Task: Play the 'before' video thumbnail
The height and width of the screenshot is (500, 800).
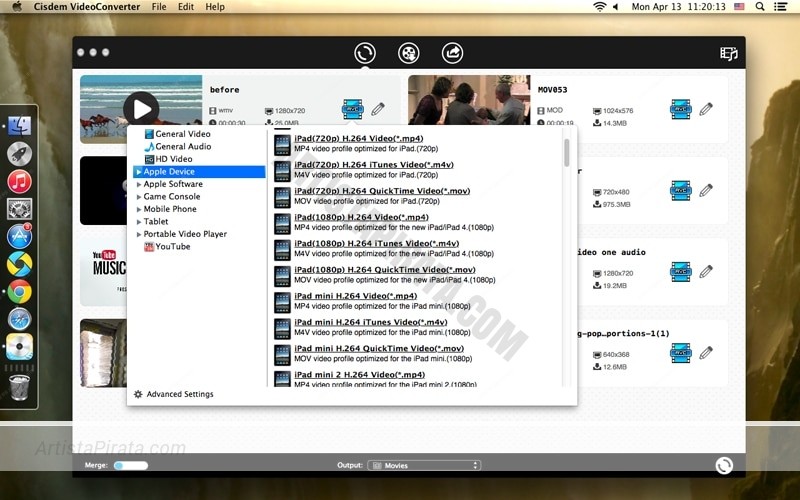Action: coord(141,109)
